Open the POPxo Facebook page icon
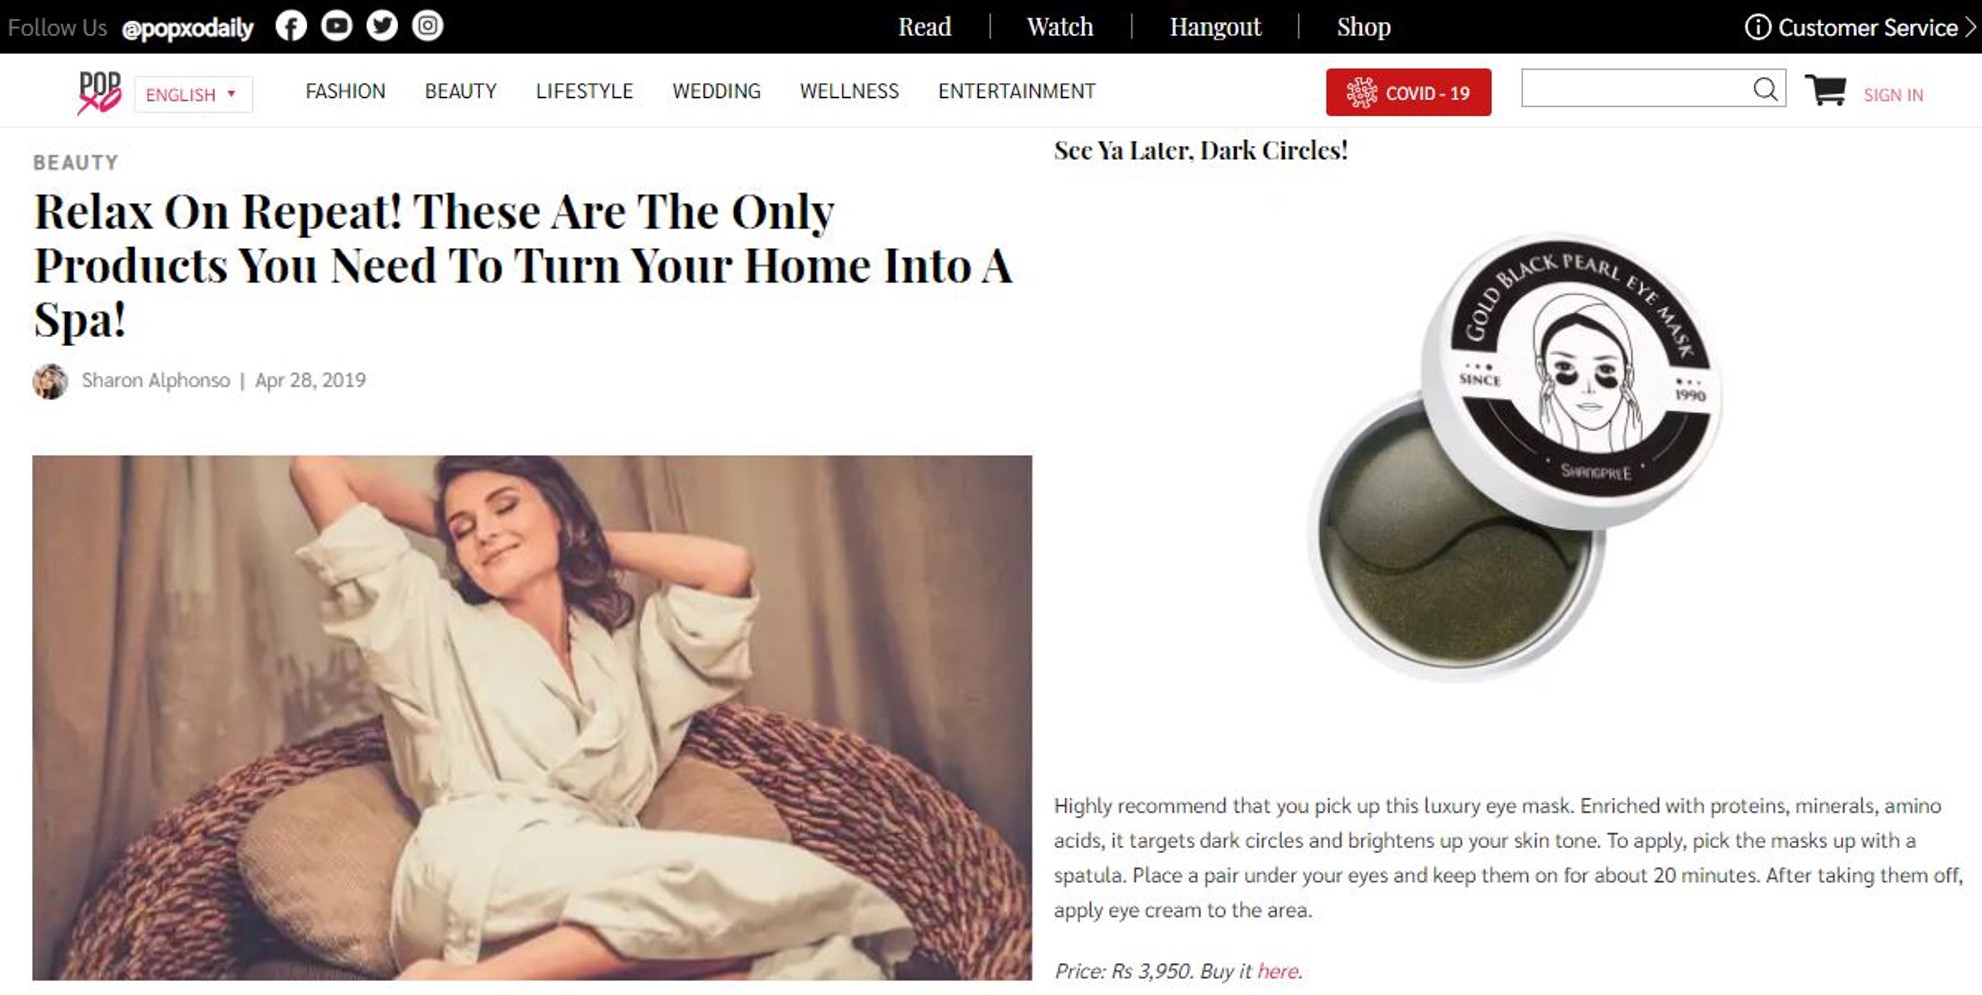 point(291,26)
